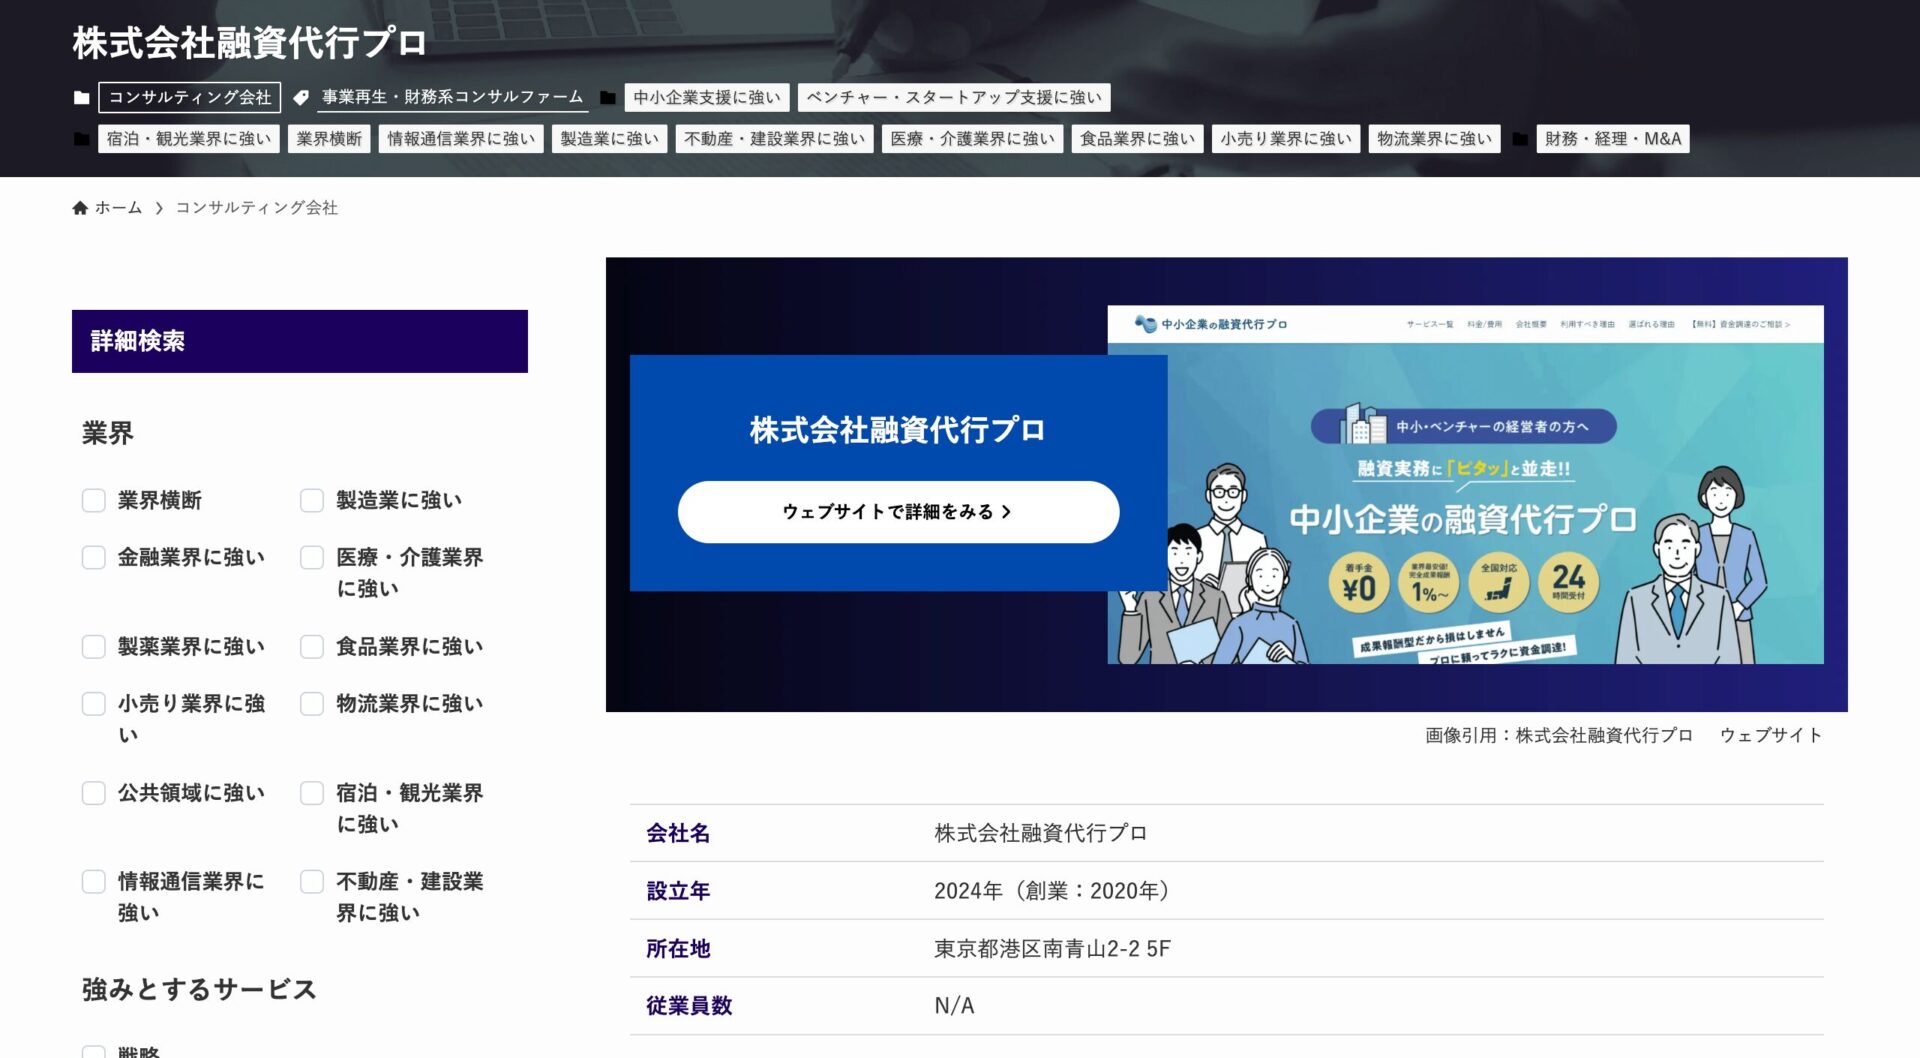Screen dimensions: 1920x1058
Task: Click the folder icon before 中小企業支援に強い
Action: [607, 98]
